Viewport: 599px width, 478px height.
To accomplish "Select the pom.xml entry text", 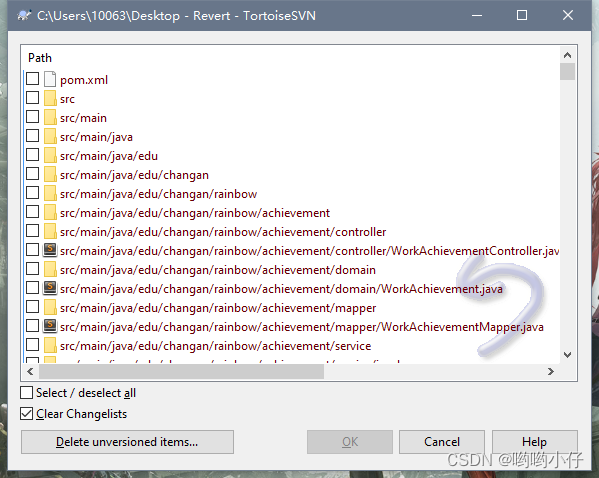I will tap(84, 80).
